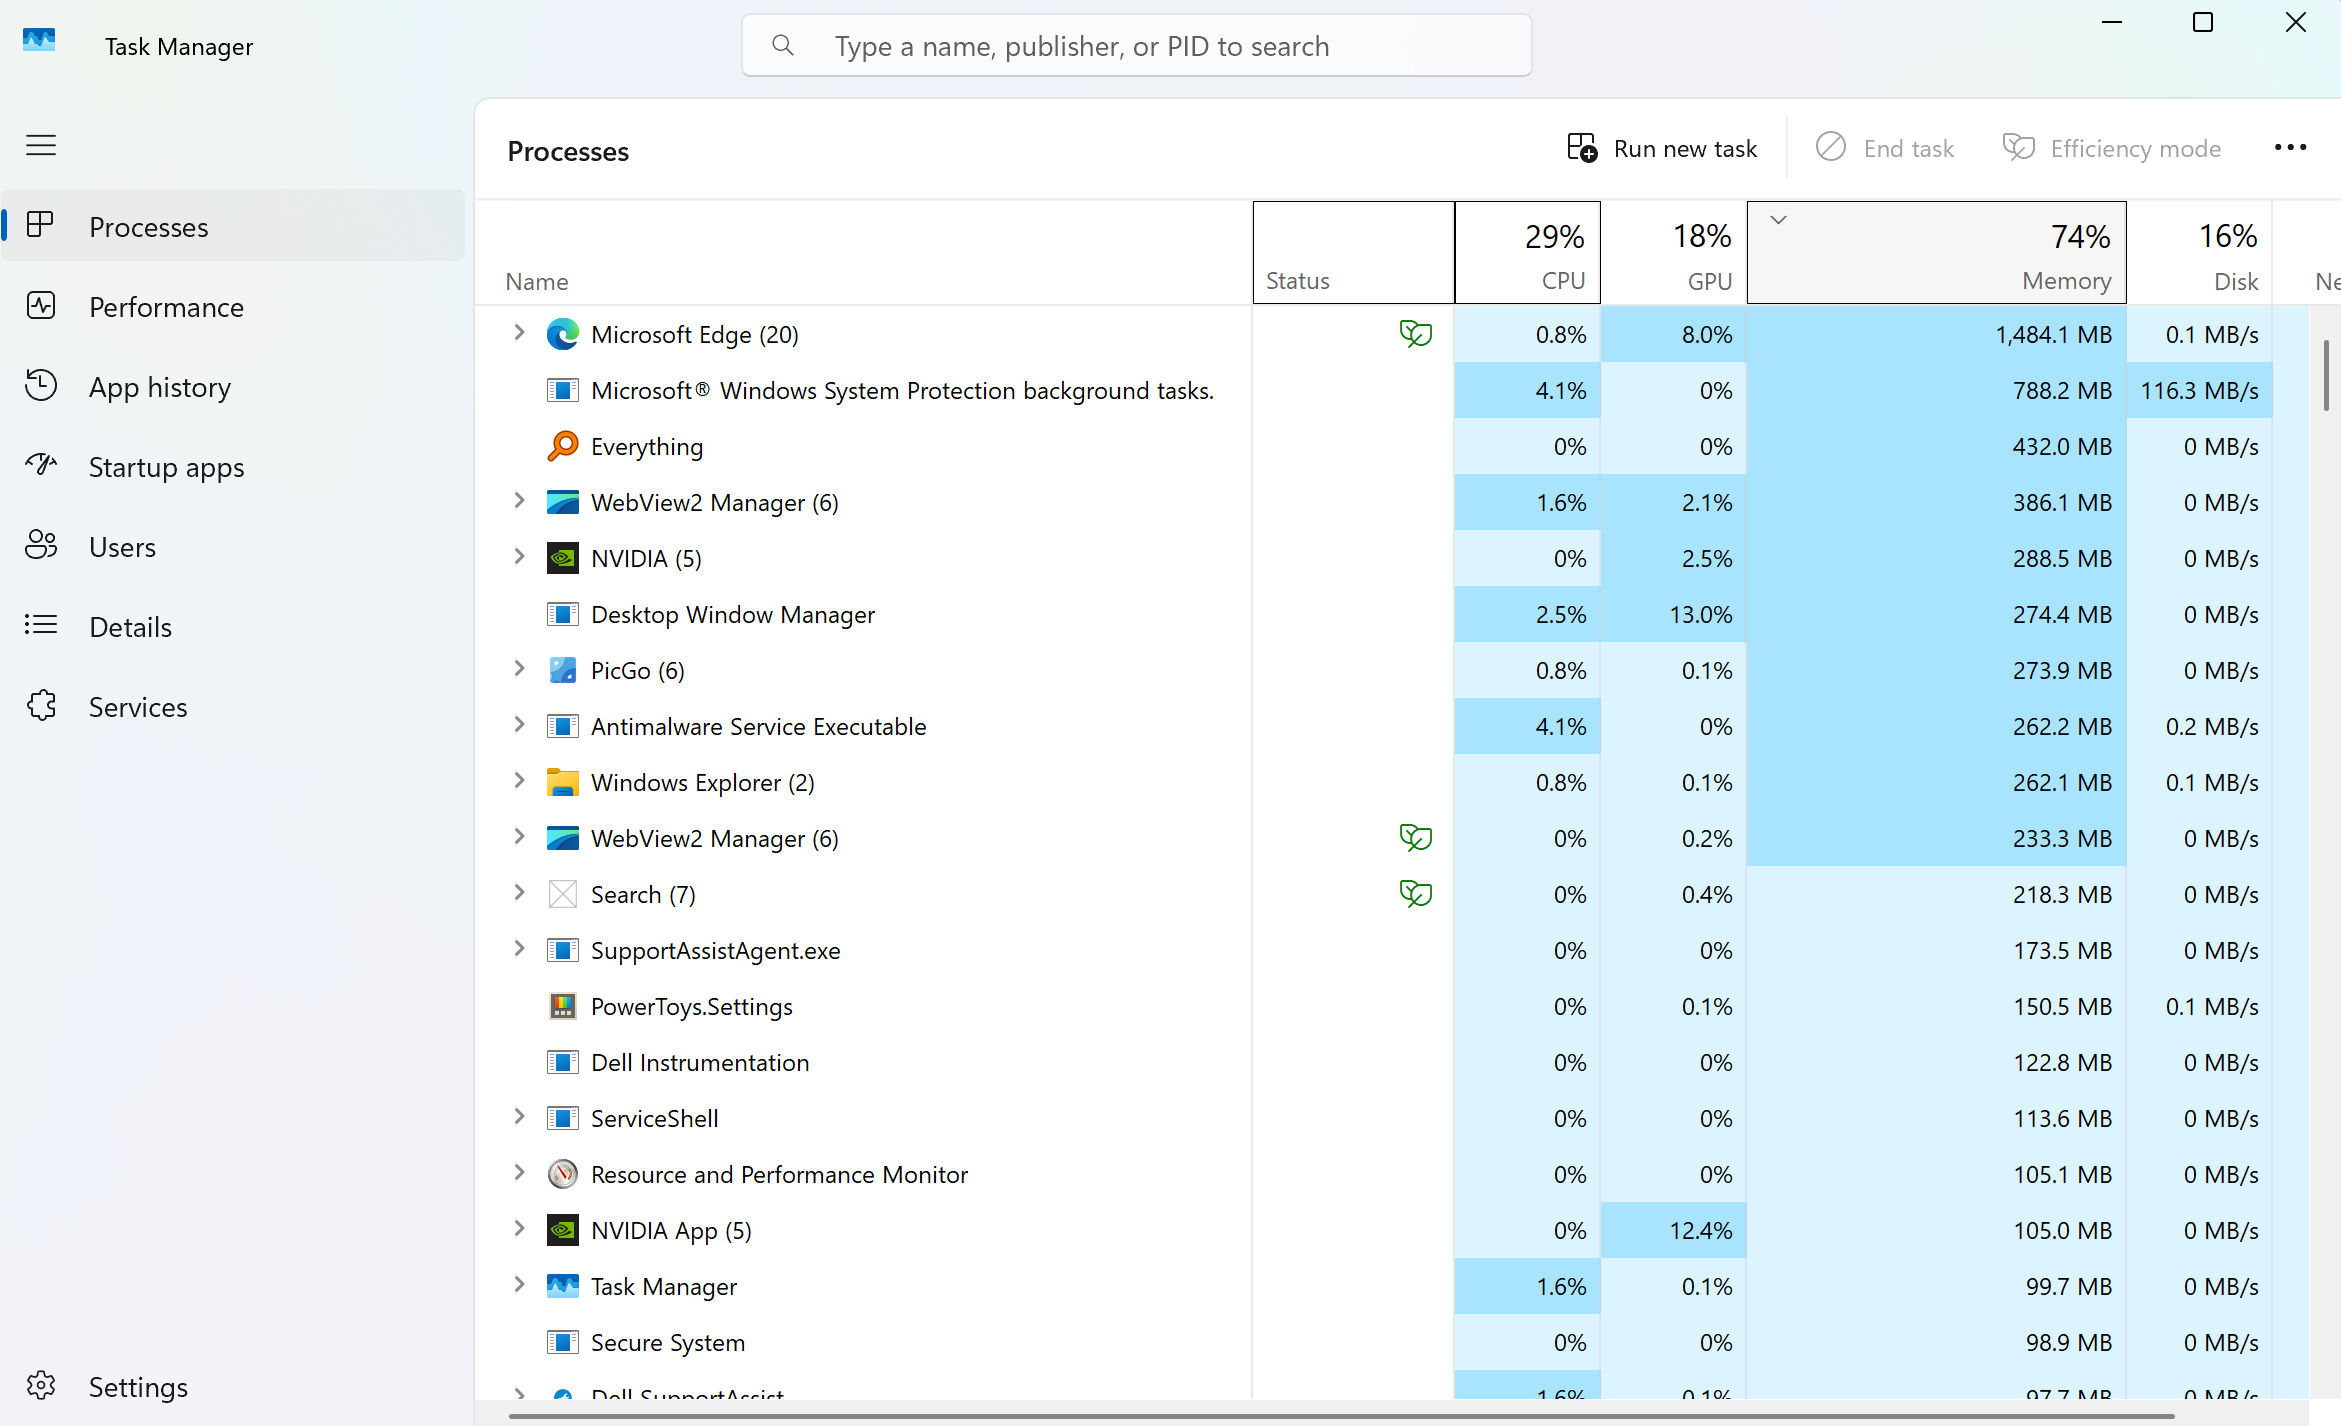Expand the Microsoft Edge (20) process group
The image size is (2341, 1426).
pos(519,333)
